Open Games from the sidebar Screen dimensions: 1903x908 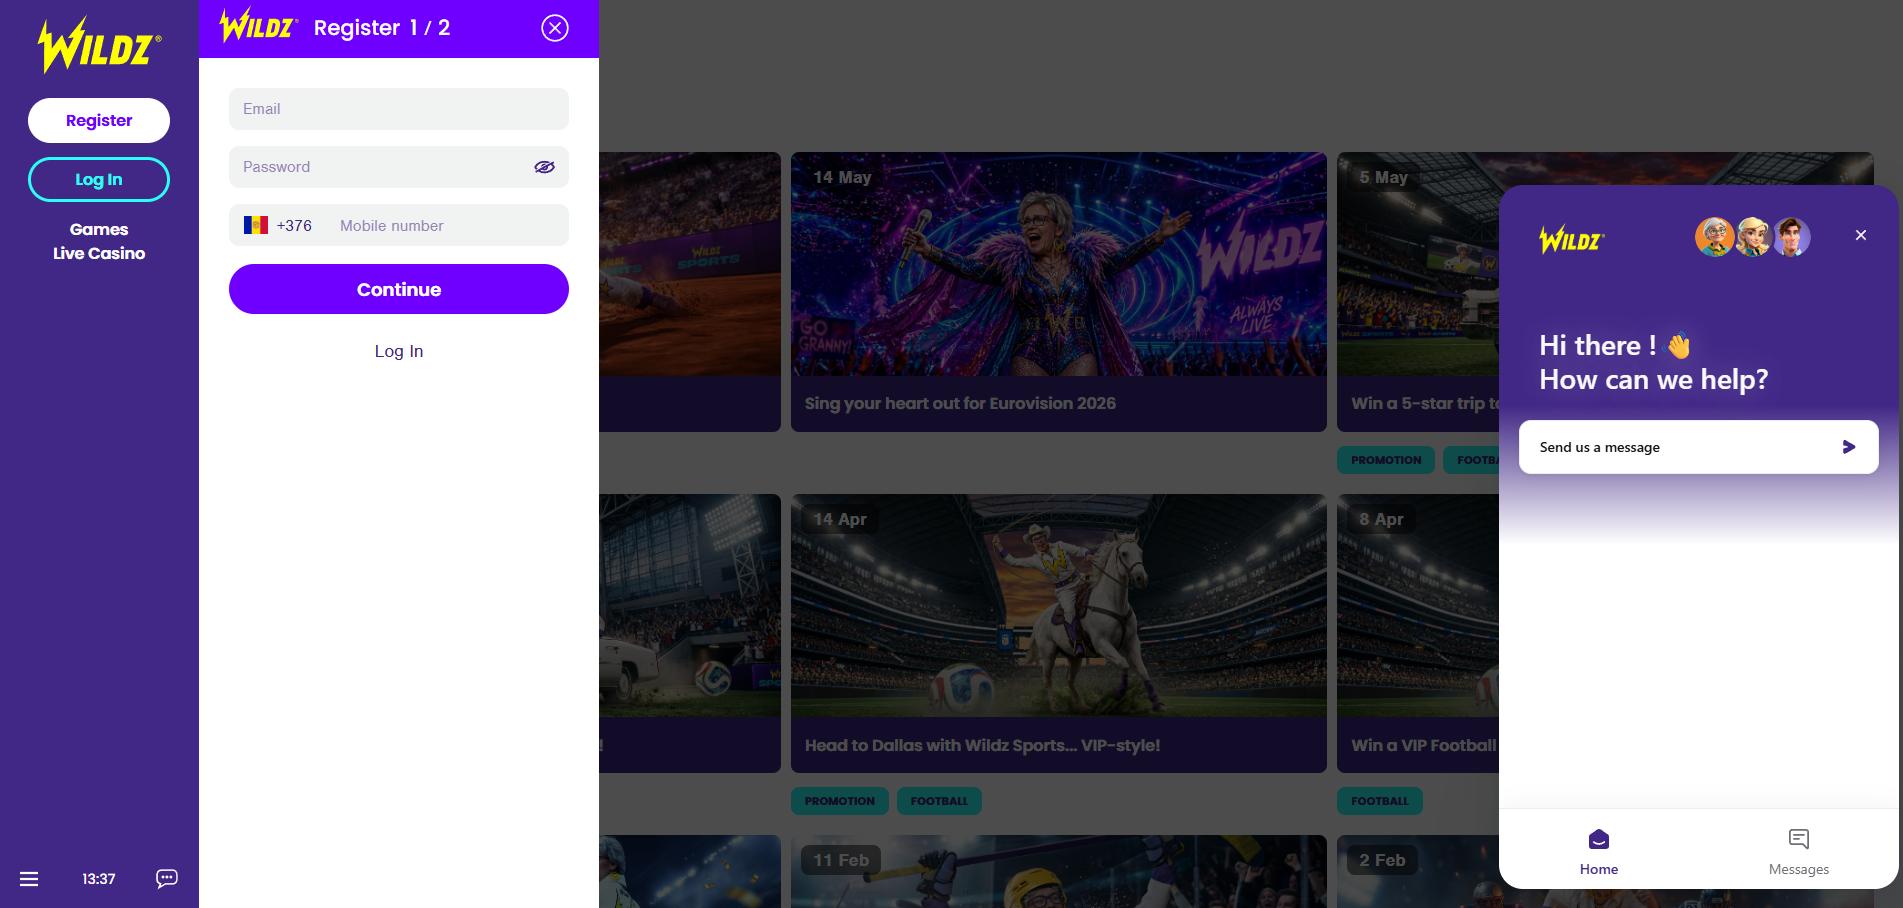[x=99, y=229]
